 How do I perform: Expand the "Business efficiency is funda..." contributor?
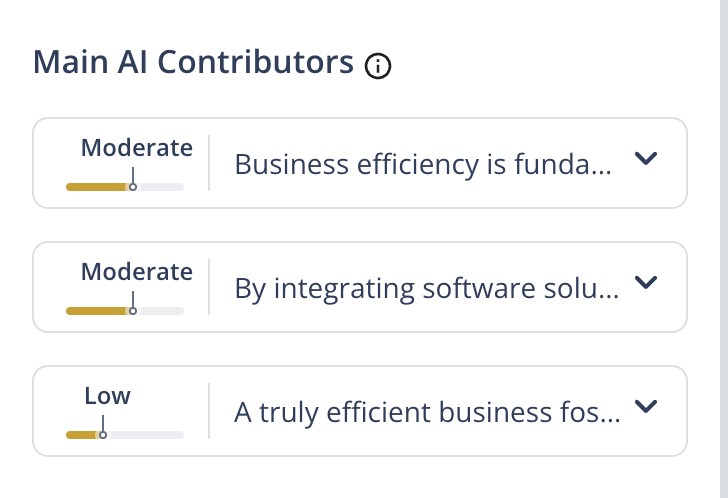[647, 159]
